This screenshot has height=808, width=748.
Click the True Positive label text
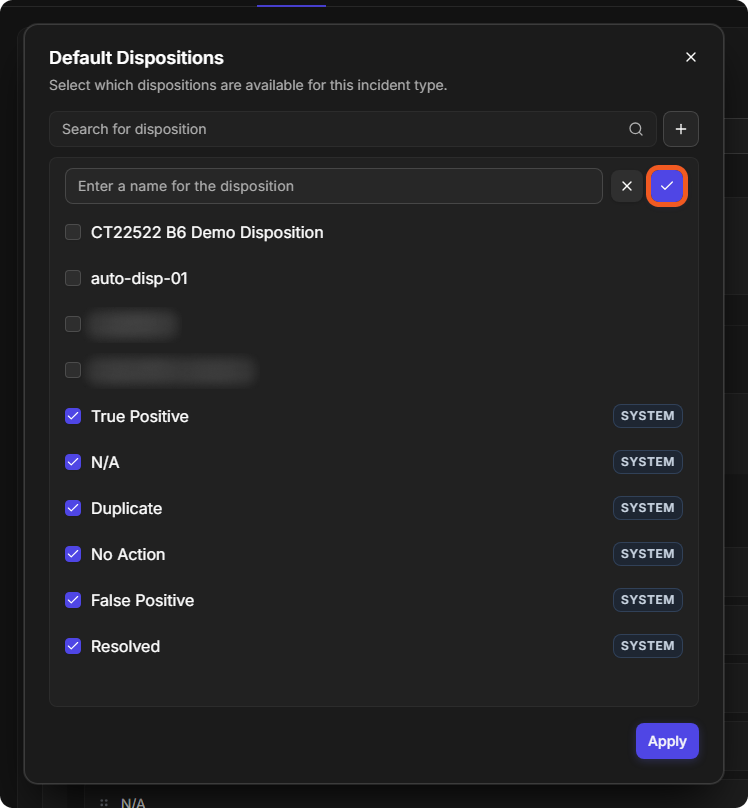click(140, 416)
